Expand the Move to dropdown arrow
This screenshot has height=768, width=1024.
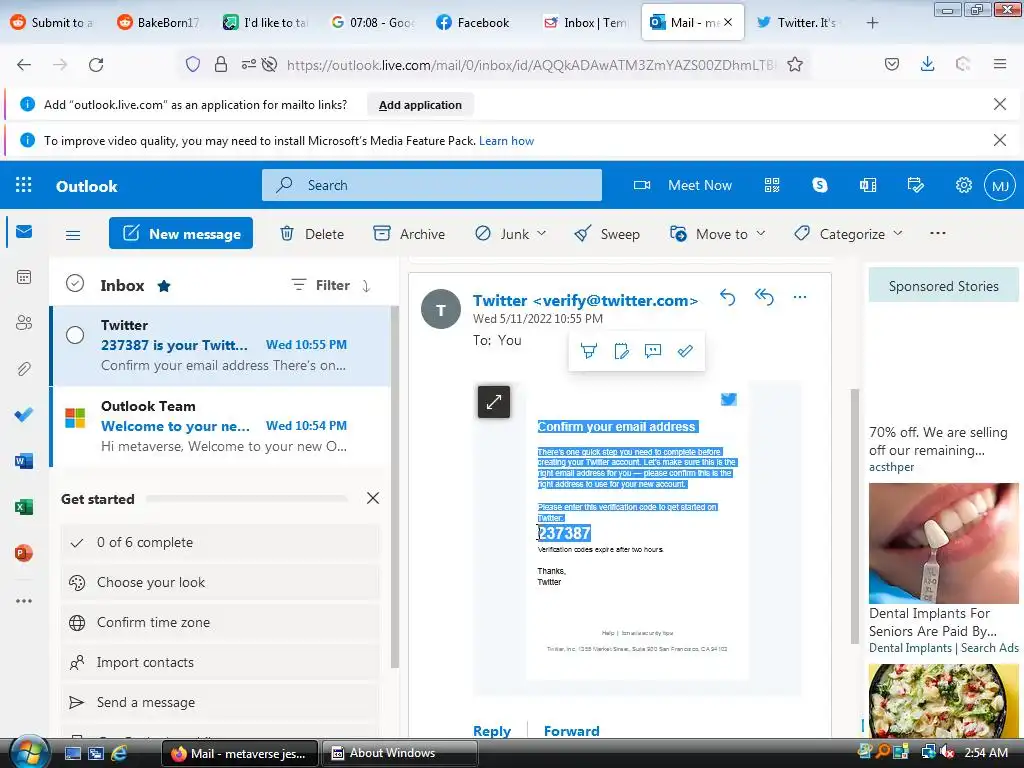pos(761,233)
